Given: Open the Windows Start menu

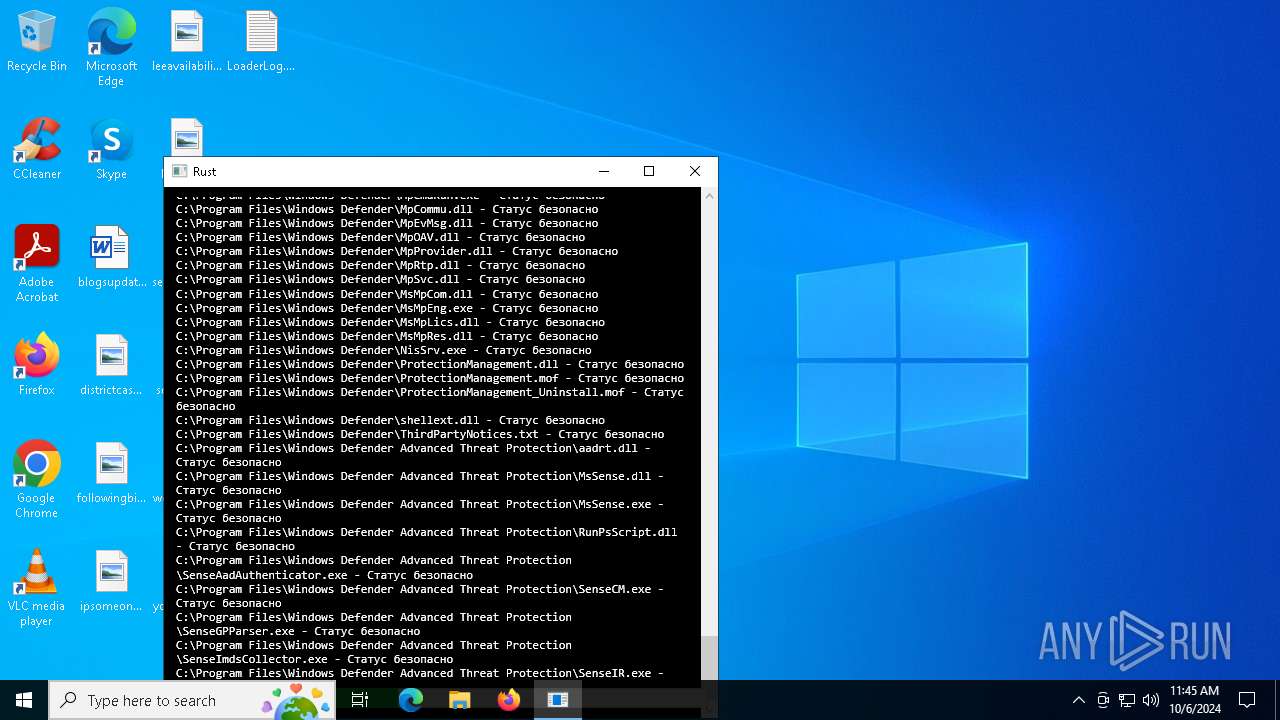Looking at the screenshot, I should (x=24, y=700).
